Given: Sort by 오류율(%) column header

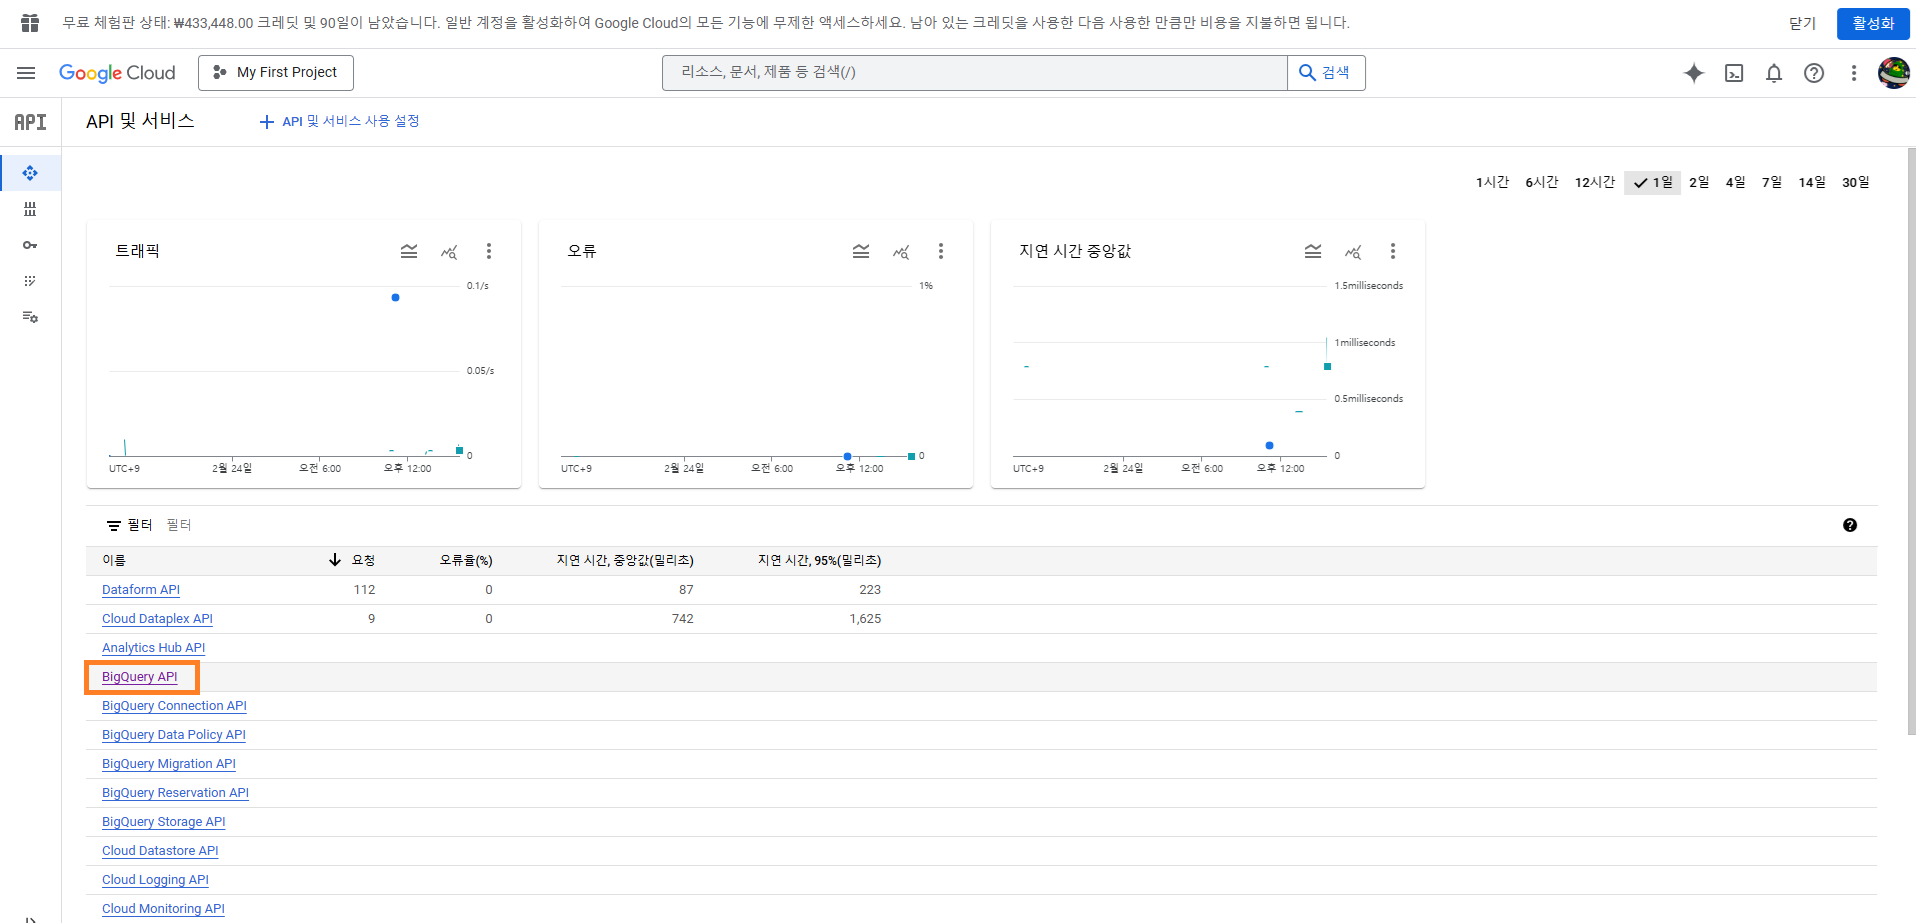Looking at the screenshot, I should 466,560.
